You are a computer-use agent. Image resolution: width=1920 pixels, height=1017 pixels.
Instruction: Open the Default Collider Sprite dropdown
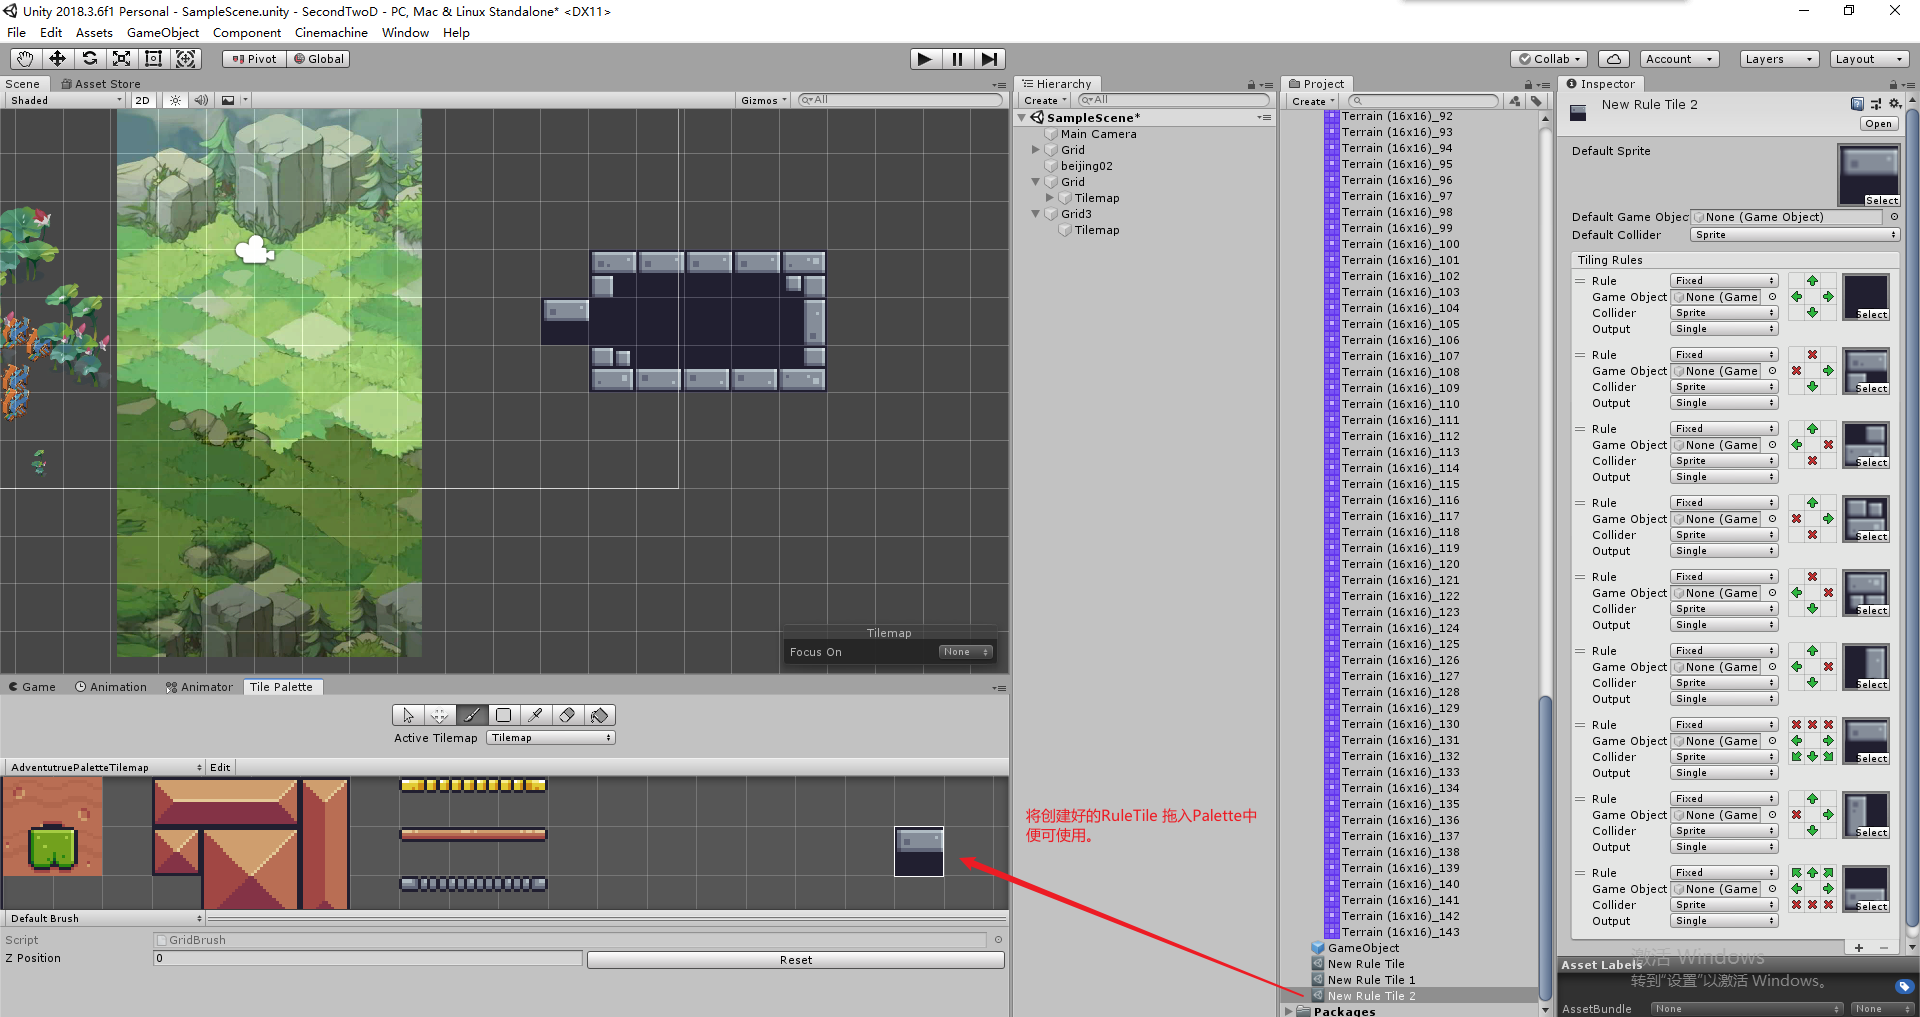click(1795, 235)
